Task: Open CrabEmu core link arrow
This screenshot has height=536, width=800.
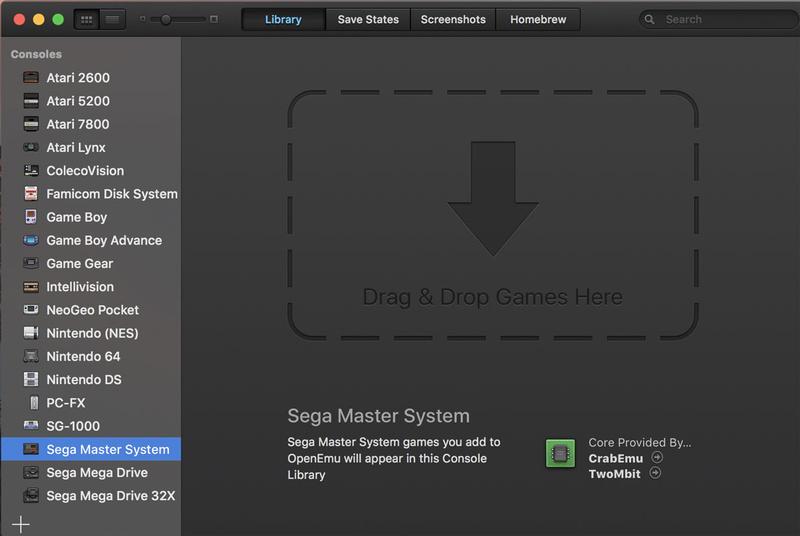Action: pos(657,457)
